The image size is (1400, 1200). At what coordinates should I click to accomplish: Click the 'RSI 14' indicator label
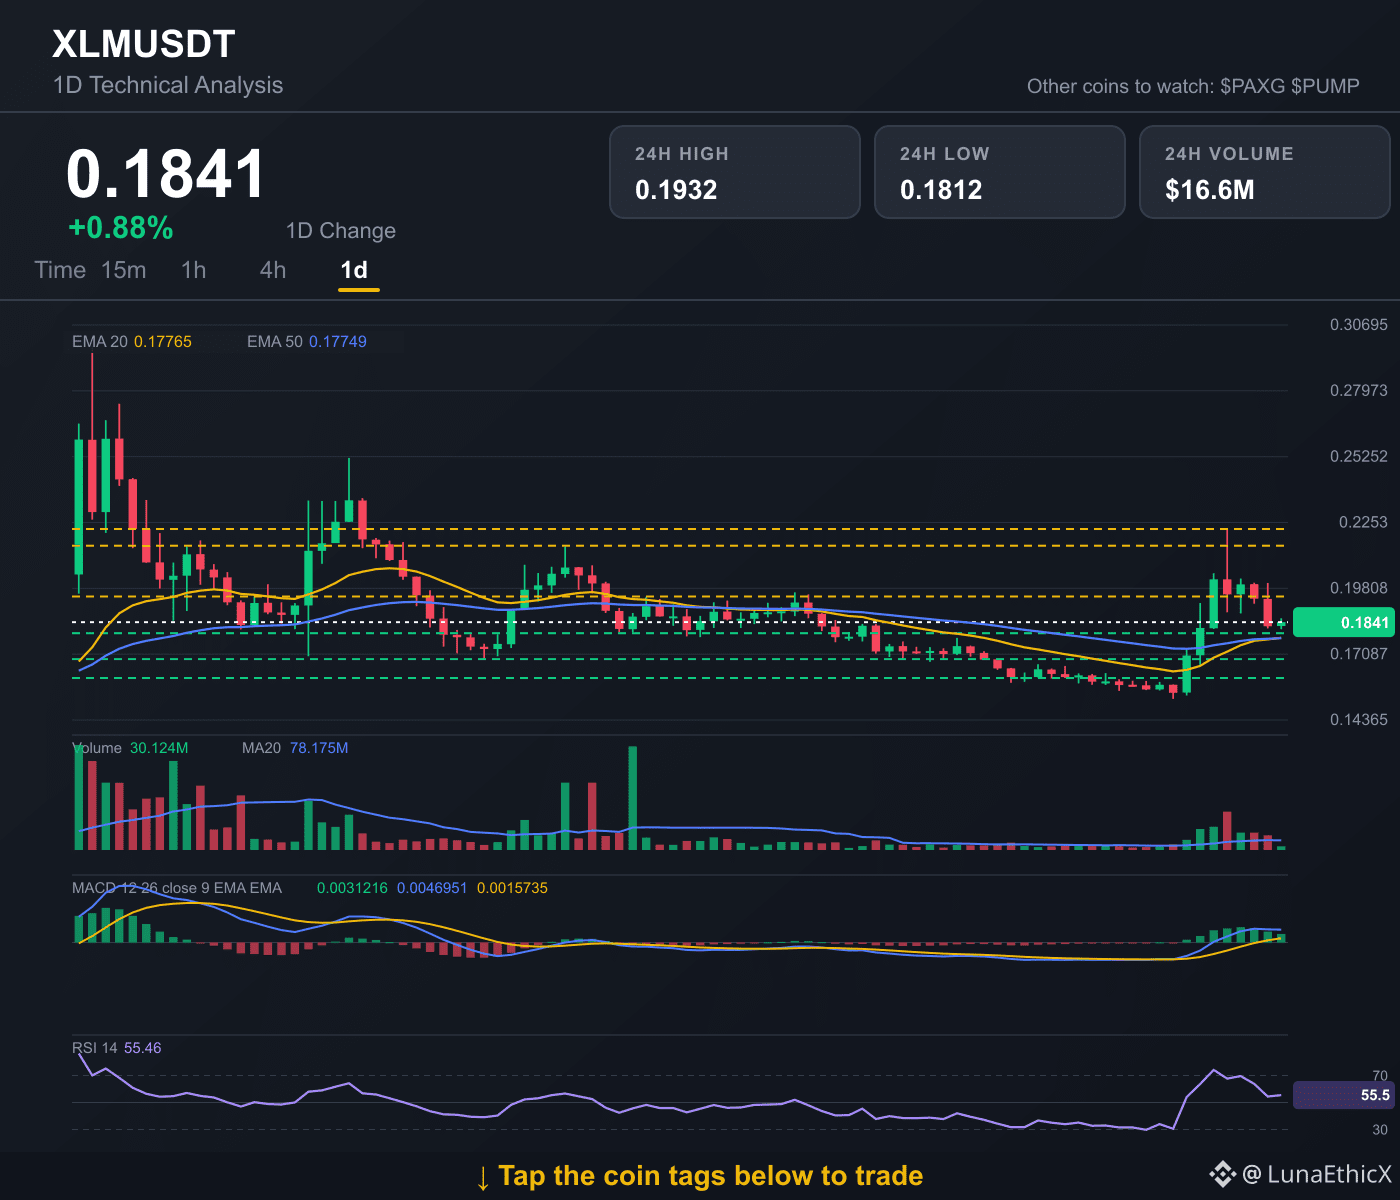click(x=95, y=1048)
